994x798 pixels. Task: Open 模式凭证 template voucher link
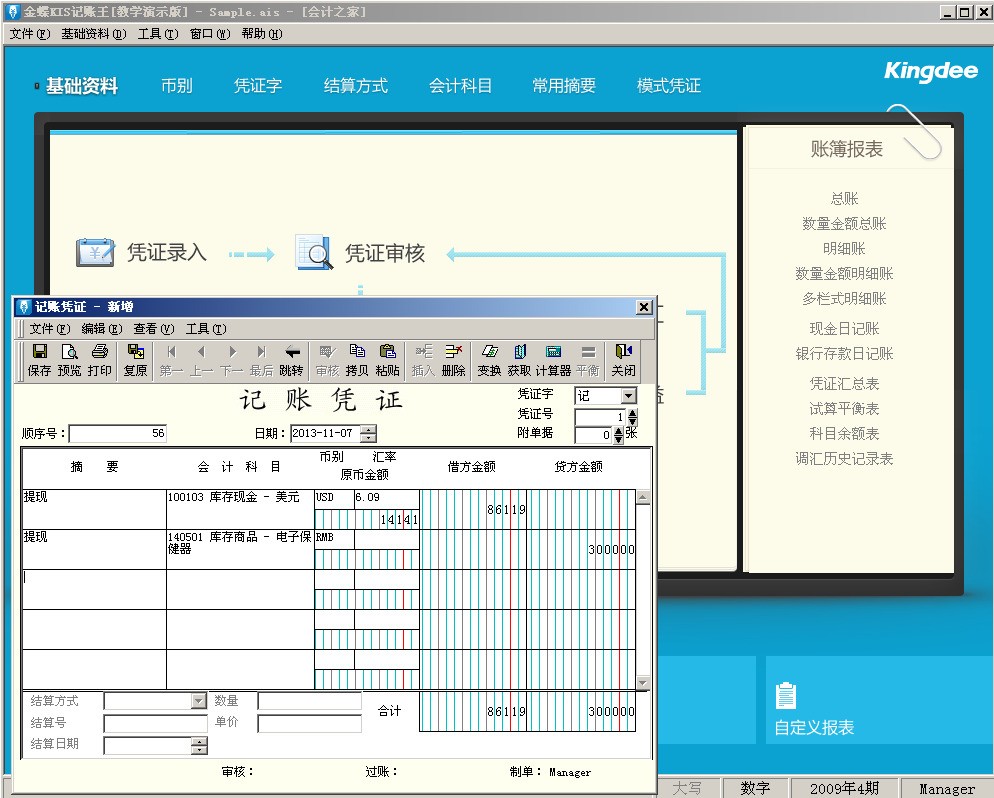669,86
